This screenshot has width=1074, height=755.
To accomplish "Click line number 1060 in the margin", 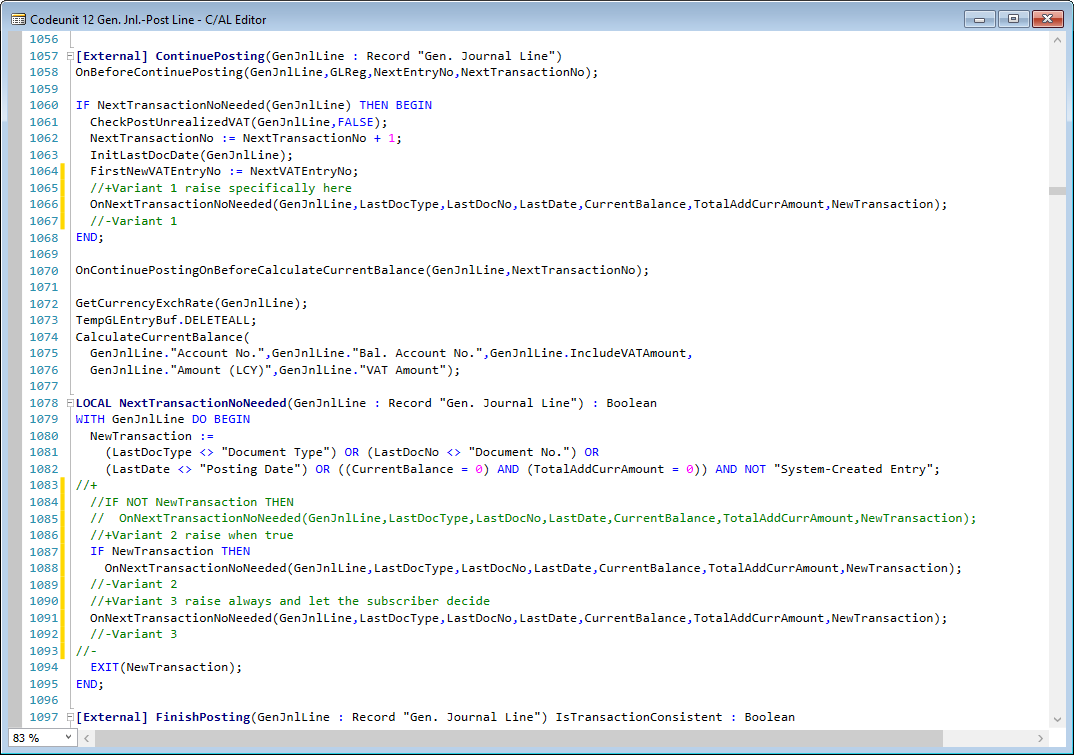I will (x=44, y=104).
